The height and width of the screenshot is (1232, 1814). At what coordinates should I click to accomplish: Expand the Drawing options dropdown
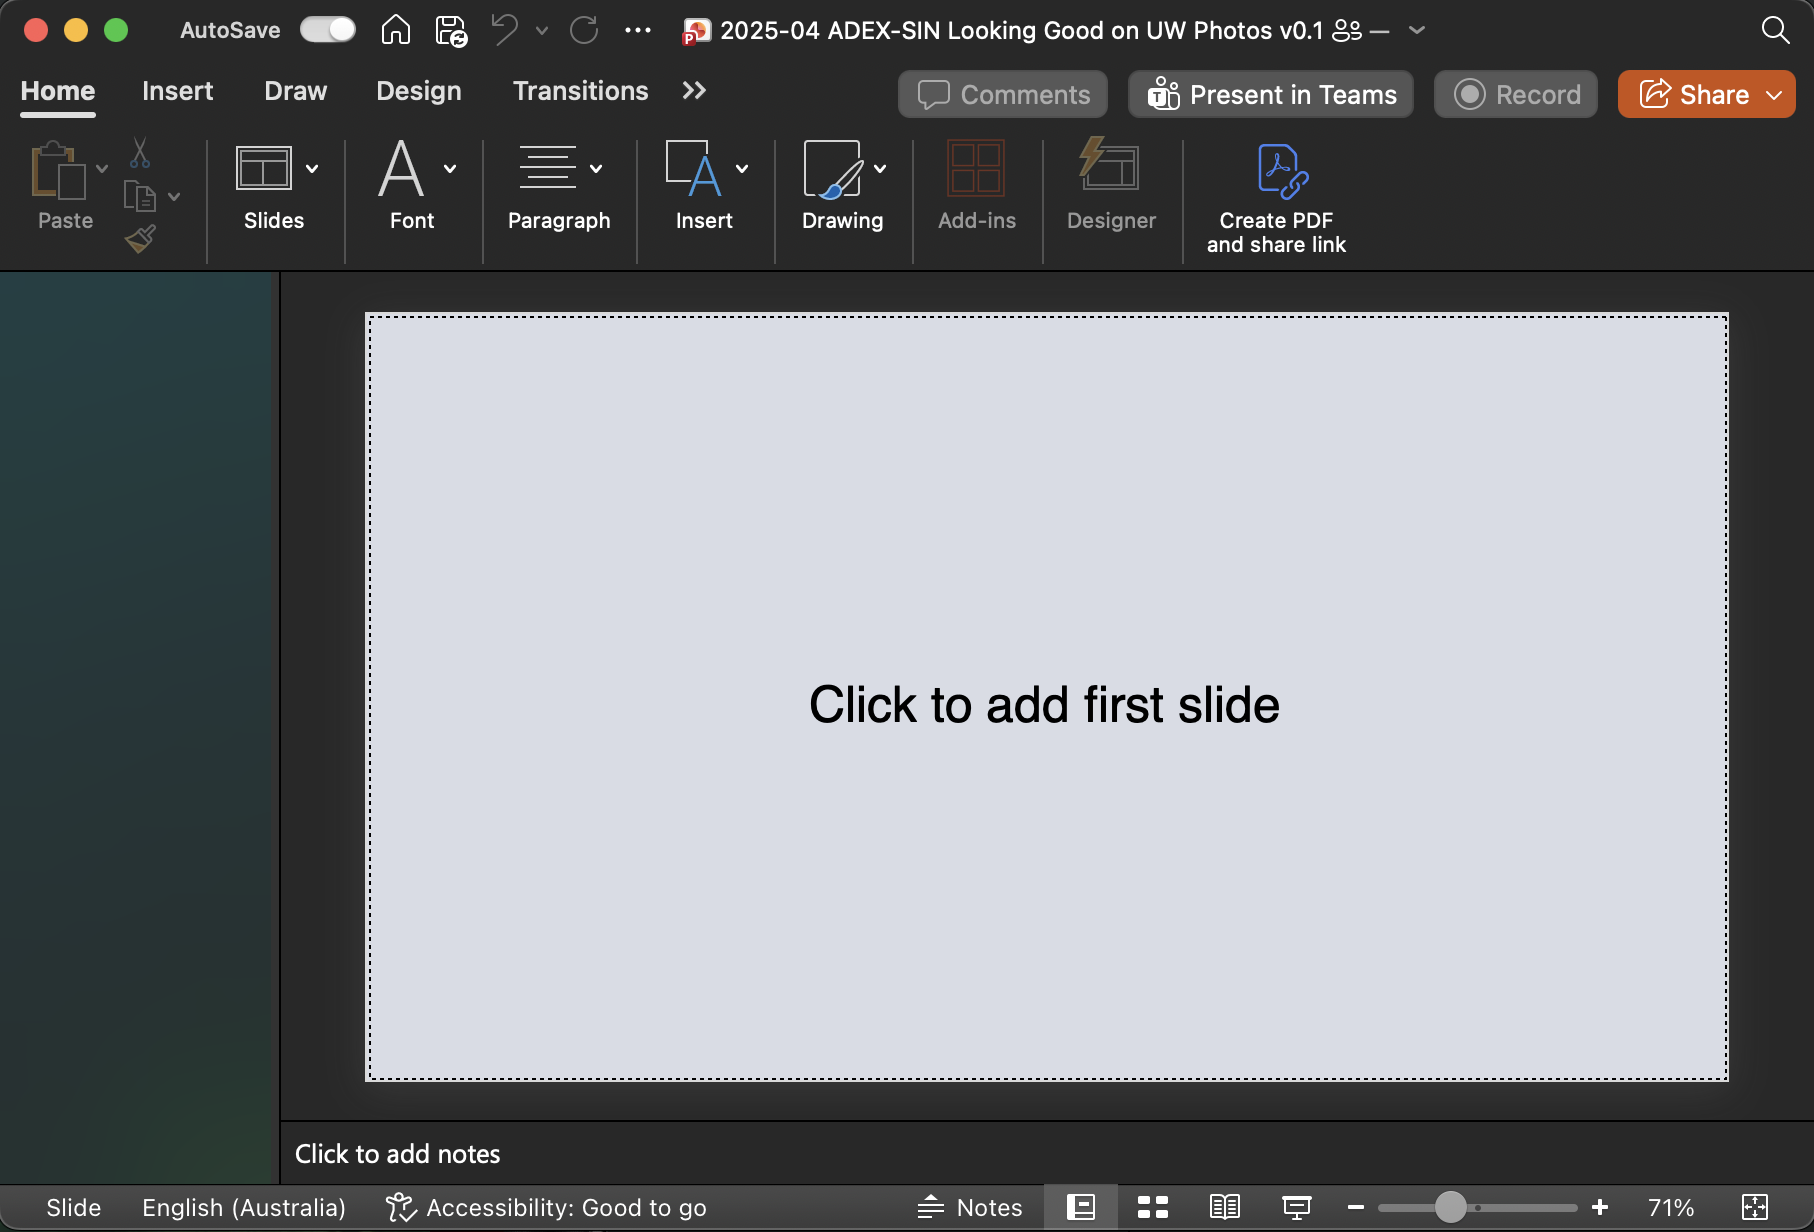[x=881, y=168]
